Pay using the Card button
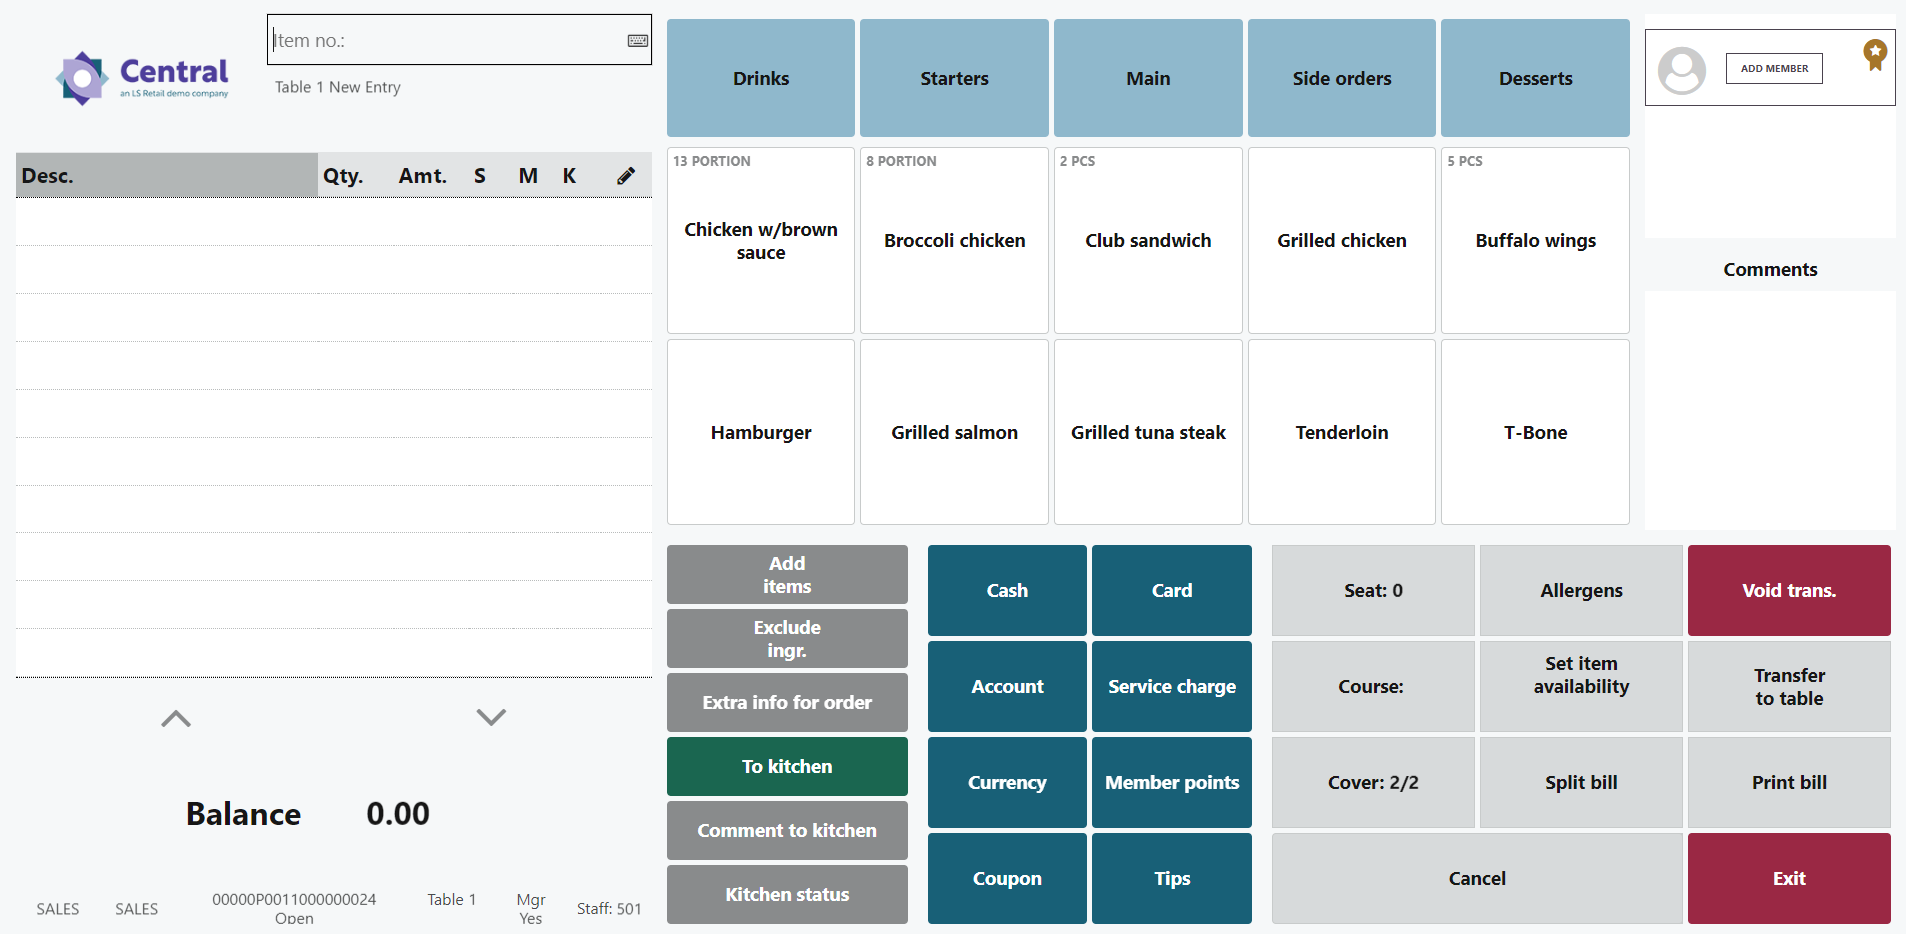Screen dimensions: 1906x934 1171,590
